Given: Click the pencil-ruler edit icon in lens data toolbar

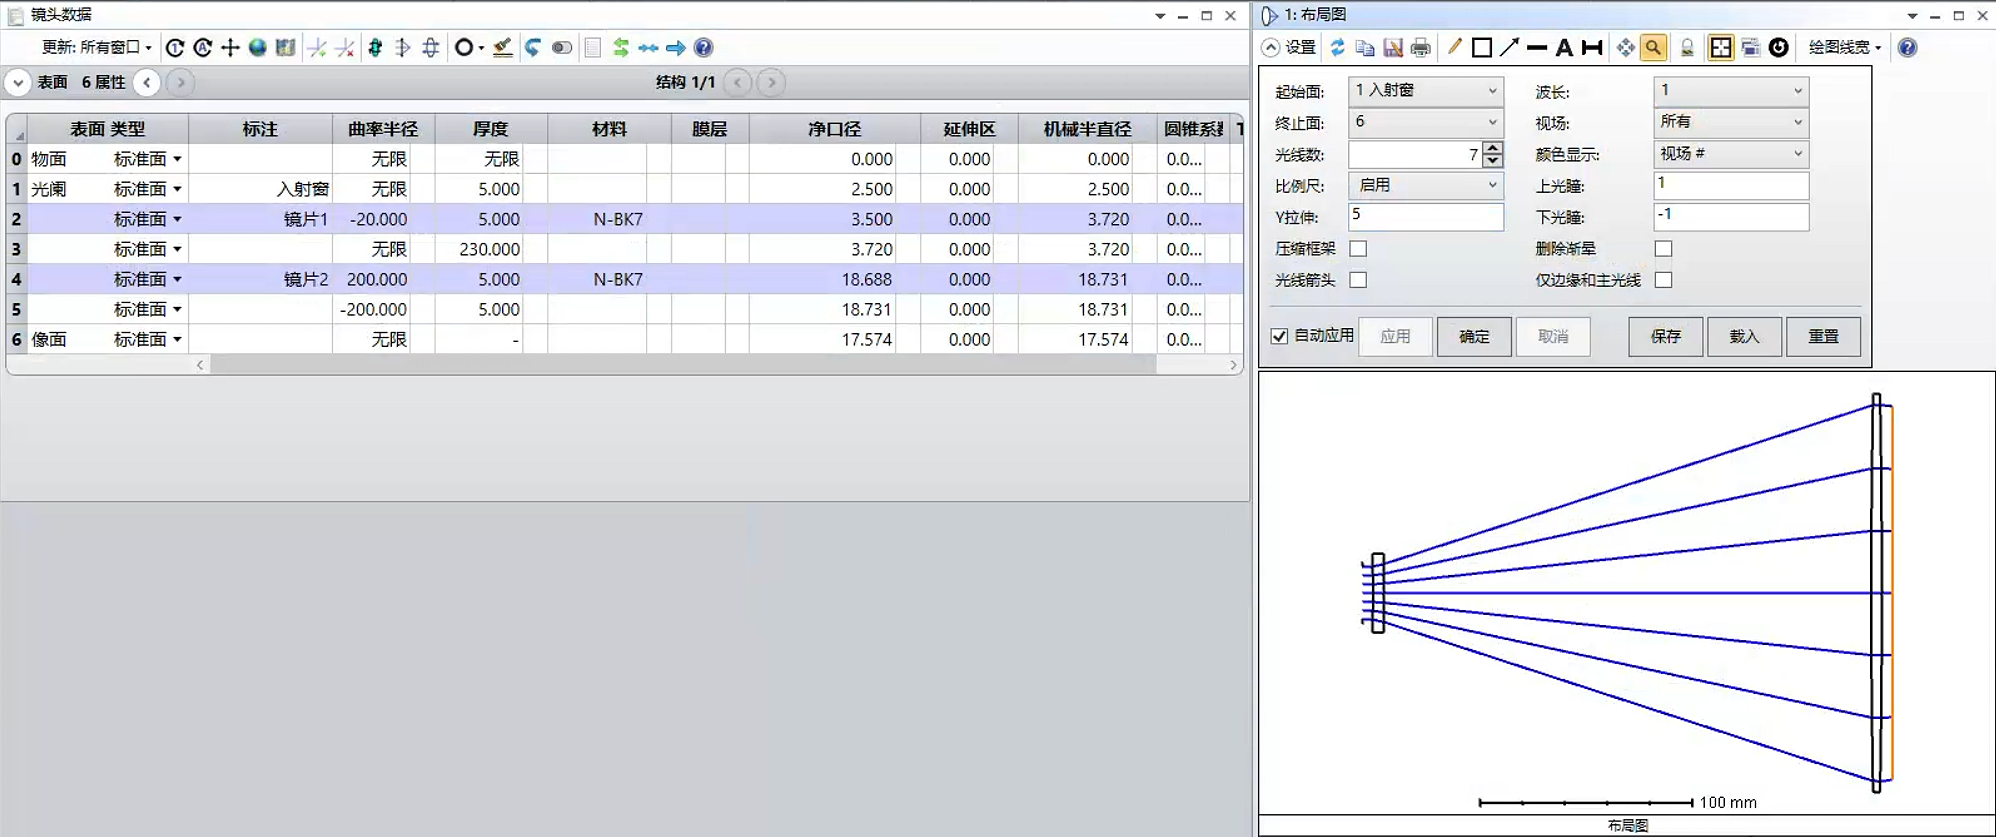Looking at the screenshot, I should point(503,48).
